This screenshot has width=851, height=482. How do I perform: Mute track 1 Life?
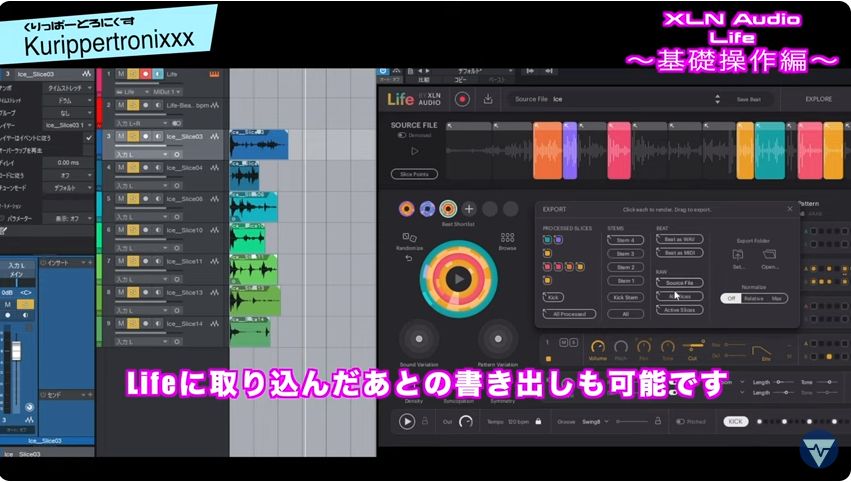point(121,74)
